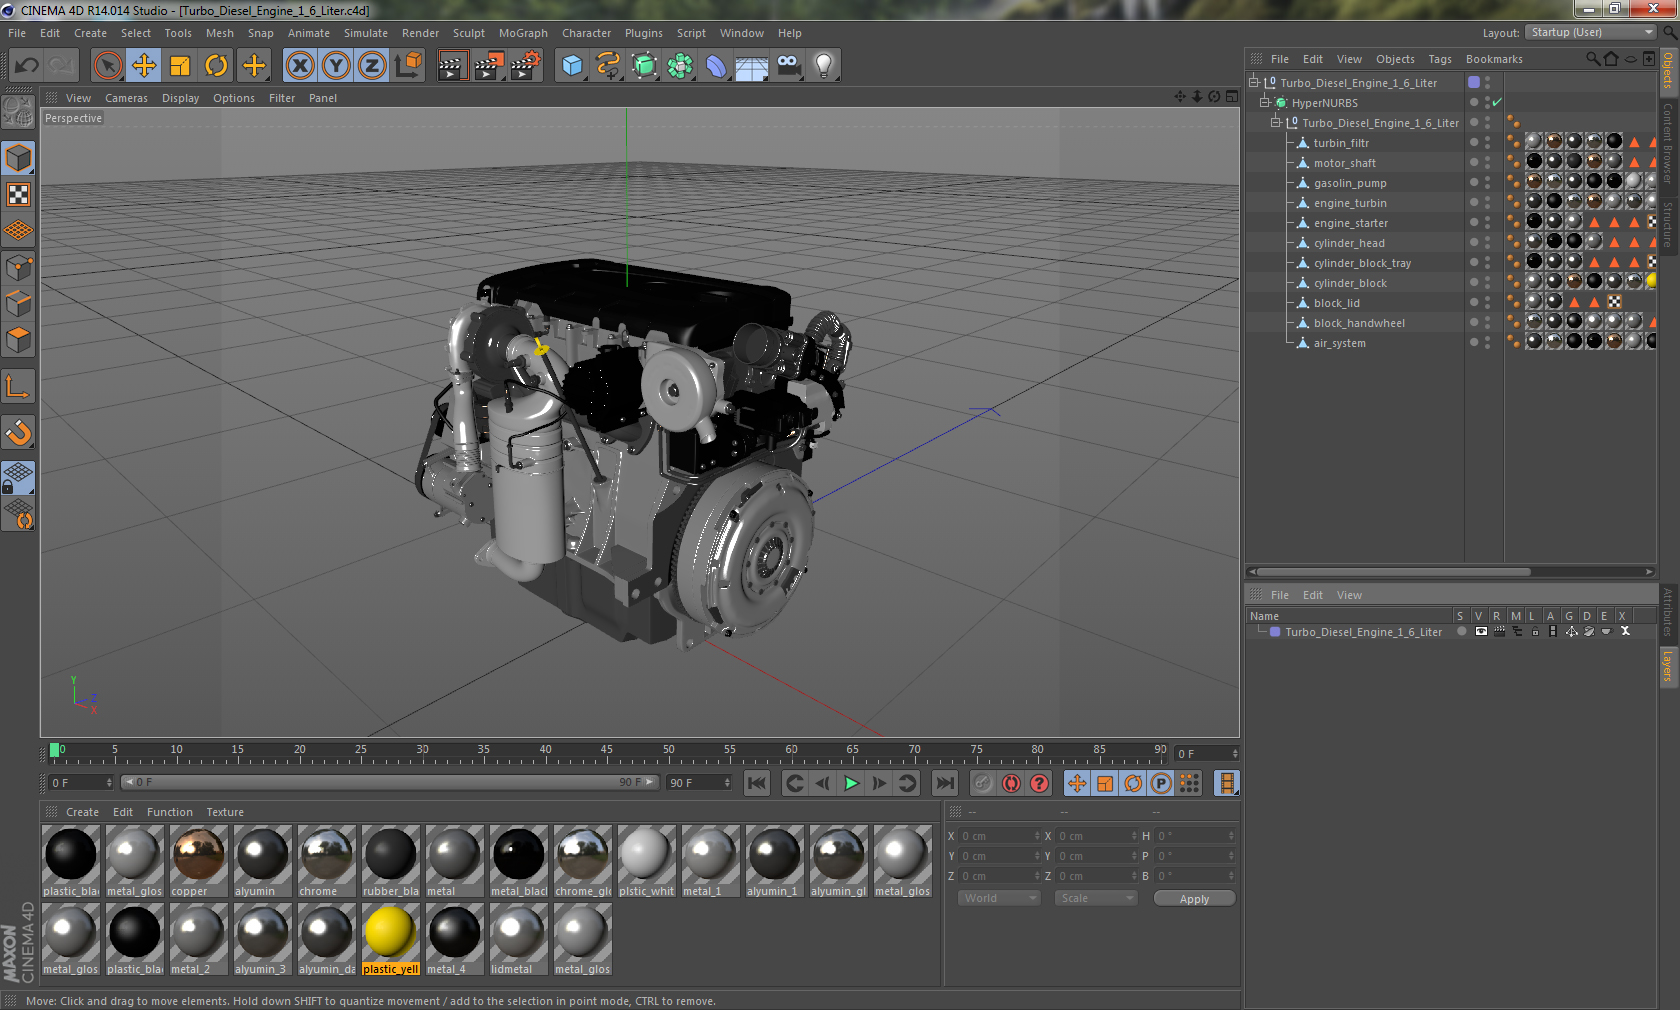Collapse the HyperNURBS tree node

click(1265, 102)
